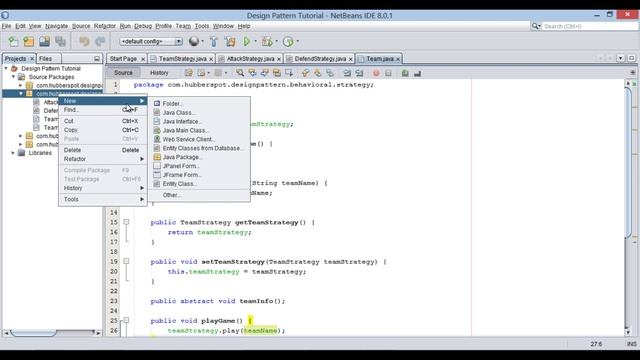Click the Toggle Rectangular Selection icon
This screenshot has width=640, height=360.
click(289, 73)
